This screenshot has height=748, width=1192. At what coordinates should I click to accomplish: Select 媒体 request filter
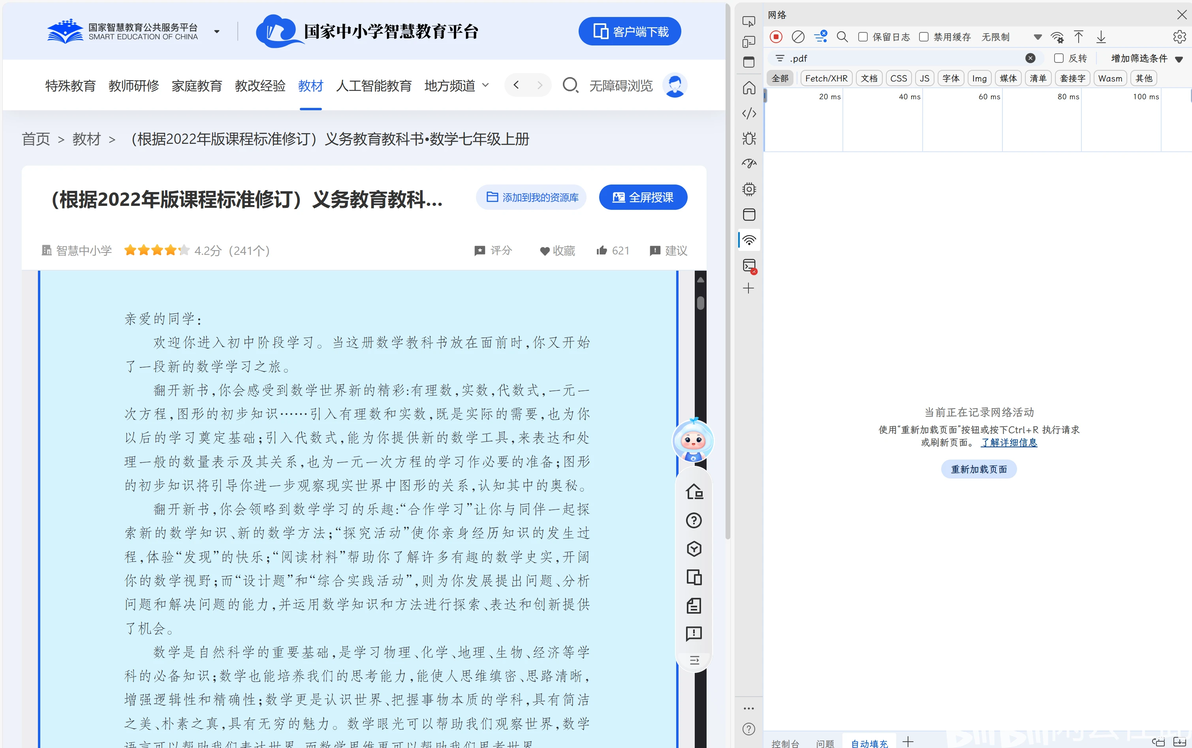[1008, 78]
